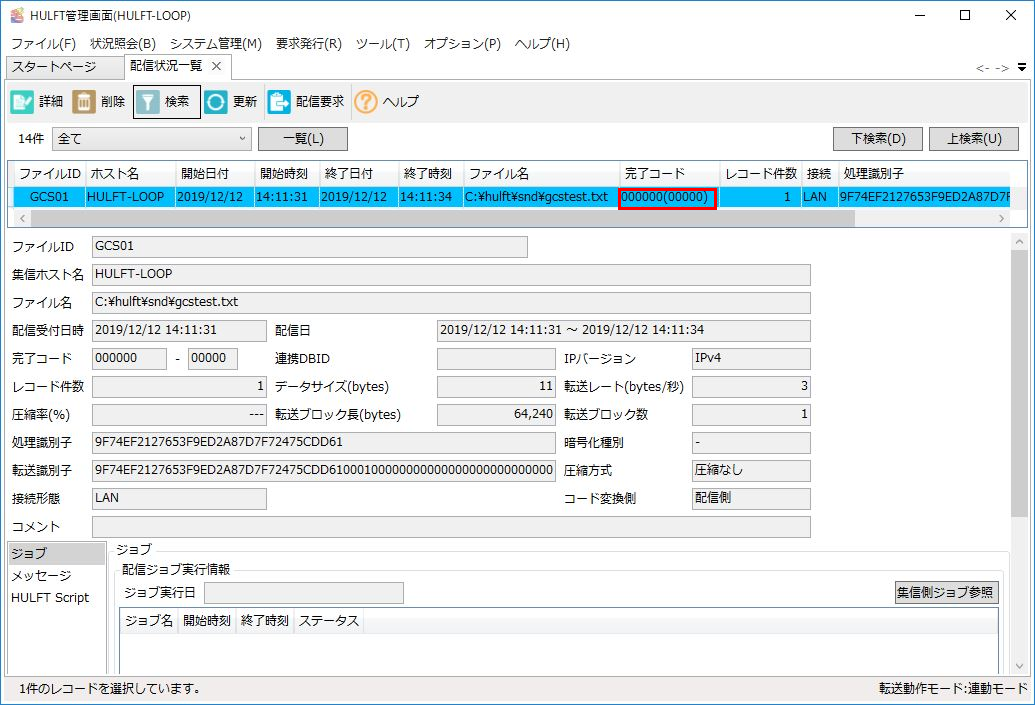Screen dimensions: 1035x705
Task: Click the 圧縮方式 field showing 圧縮なし
Action: 751,471
